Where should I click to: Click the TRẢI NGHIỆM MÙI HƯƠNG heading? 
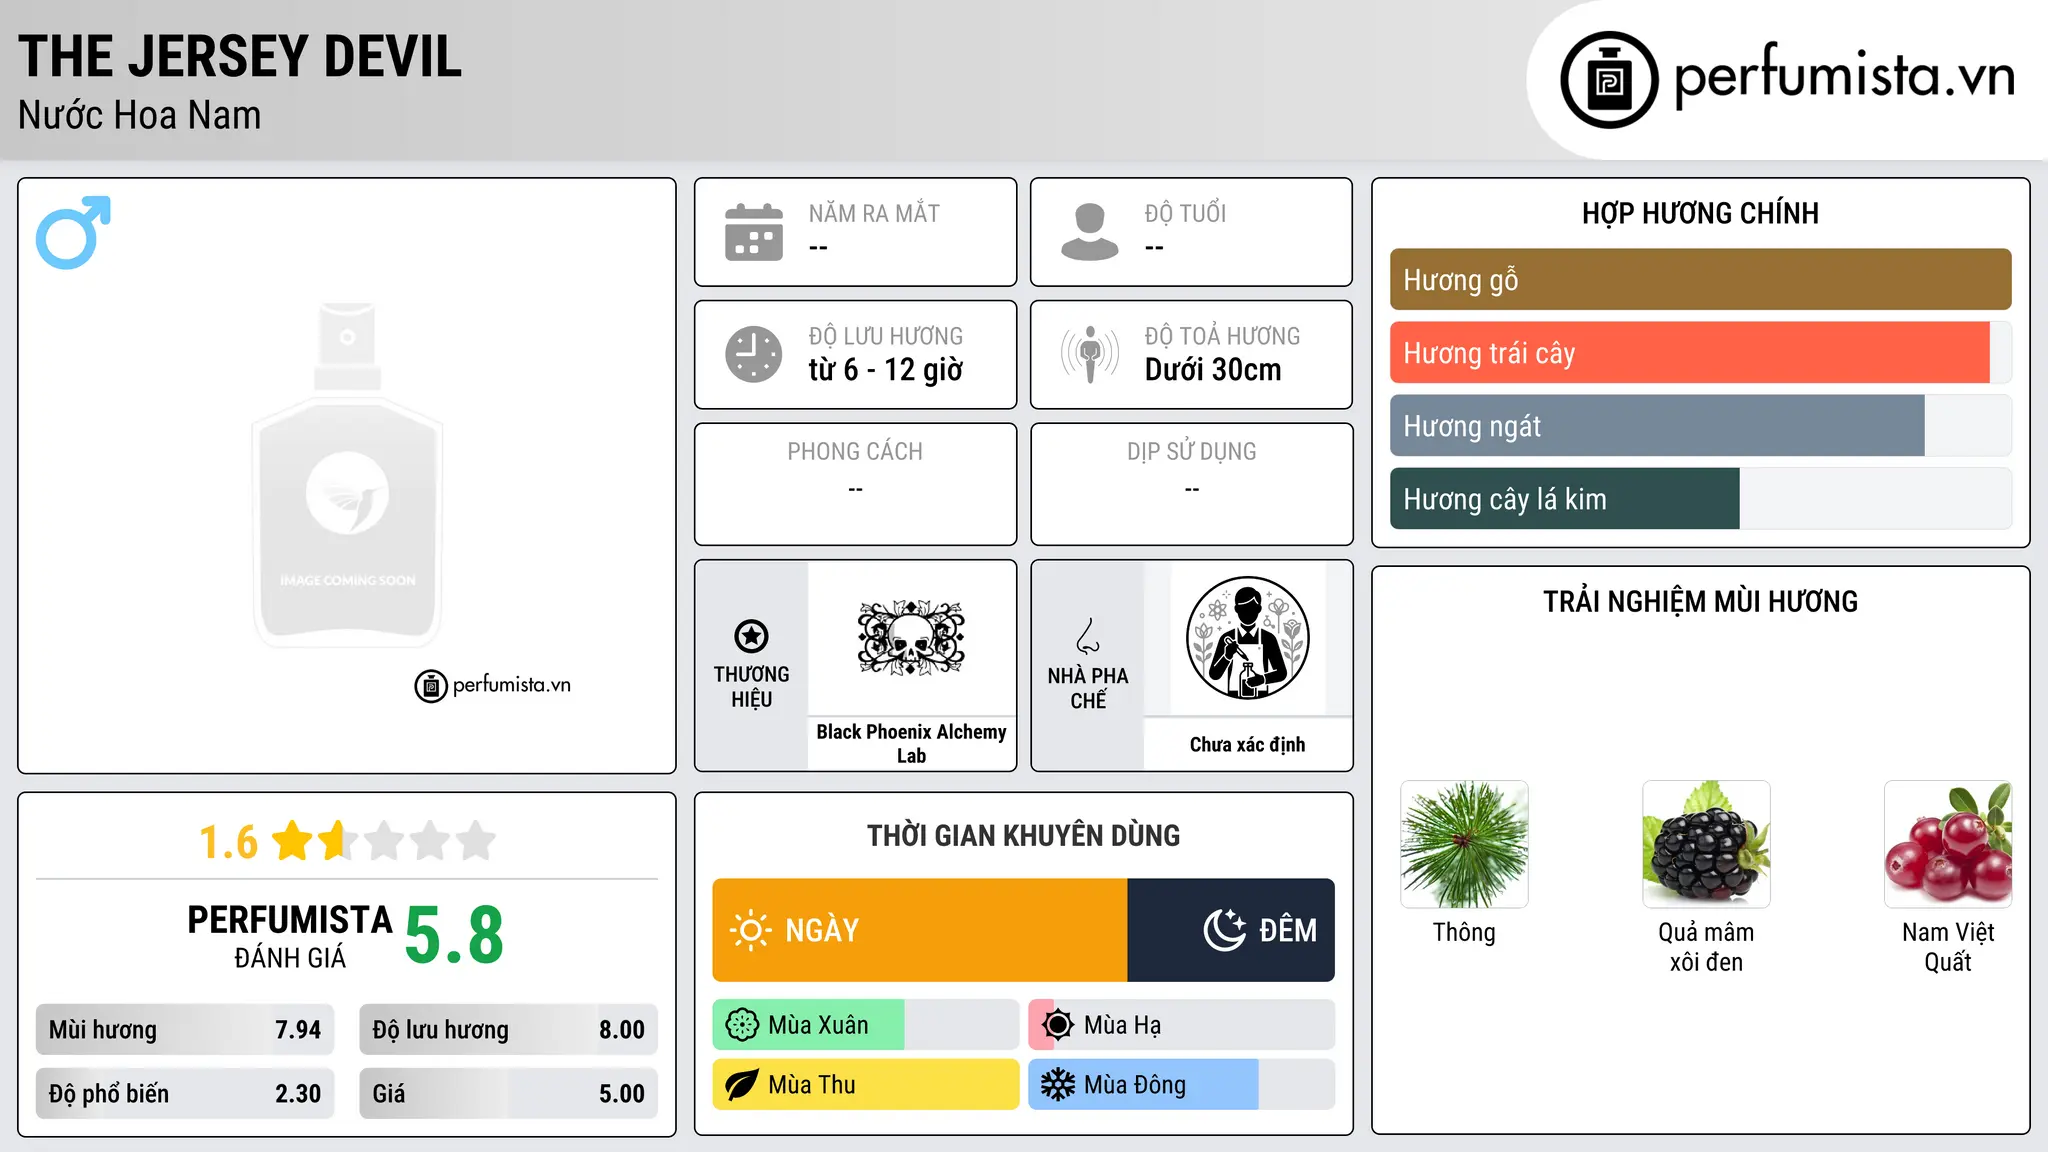coord(1700,601)
